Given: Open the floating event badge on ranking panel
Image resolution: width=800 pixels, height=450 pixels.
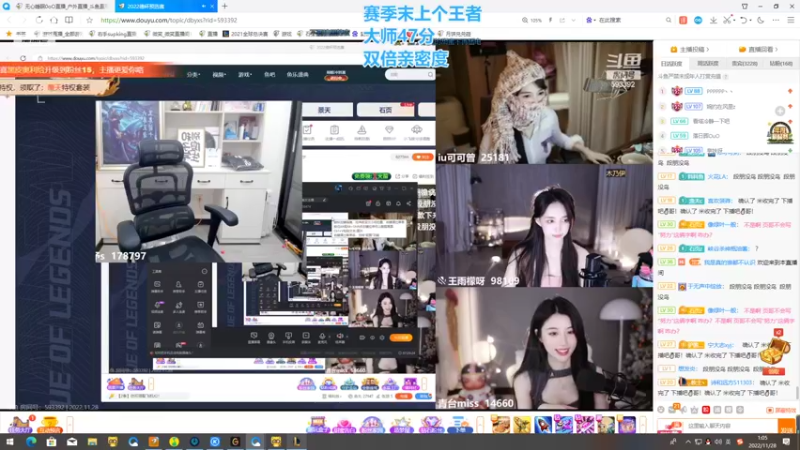Looking at the screenshot, I should click(x=780, y=133).
